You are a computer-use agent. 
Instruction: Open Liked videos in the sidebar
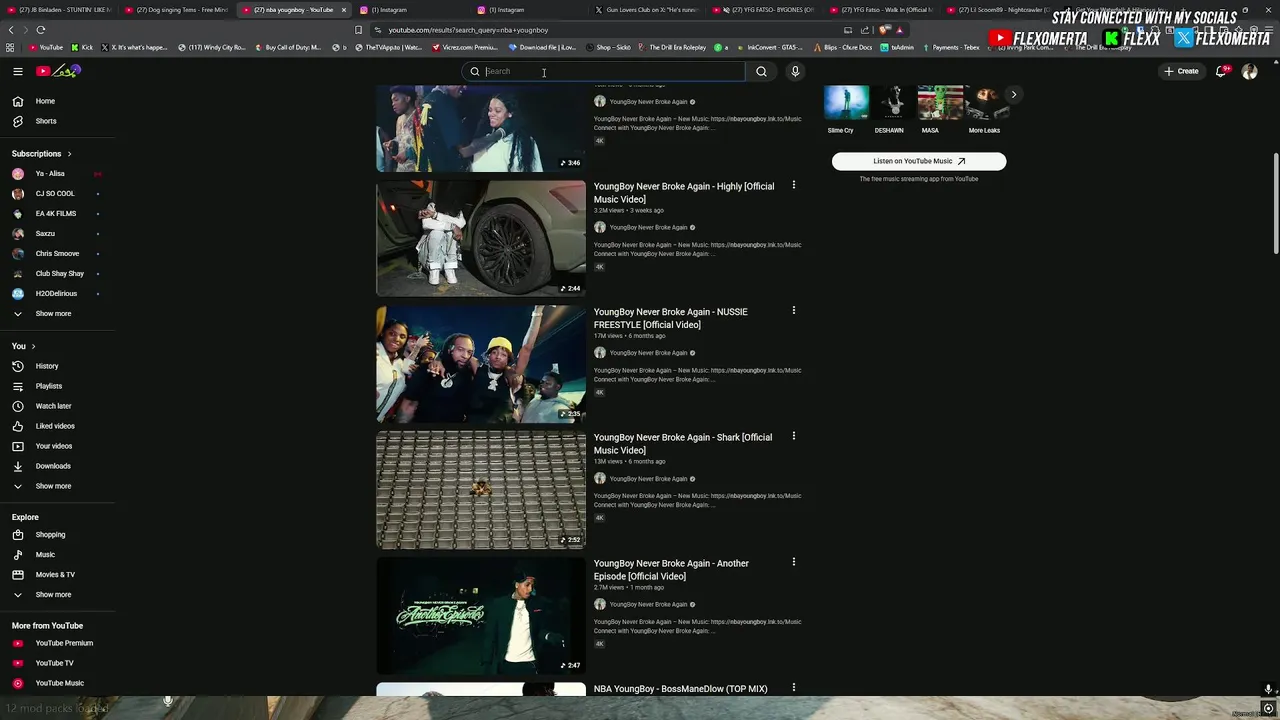pyautogui.click(x=58, y=426)
